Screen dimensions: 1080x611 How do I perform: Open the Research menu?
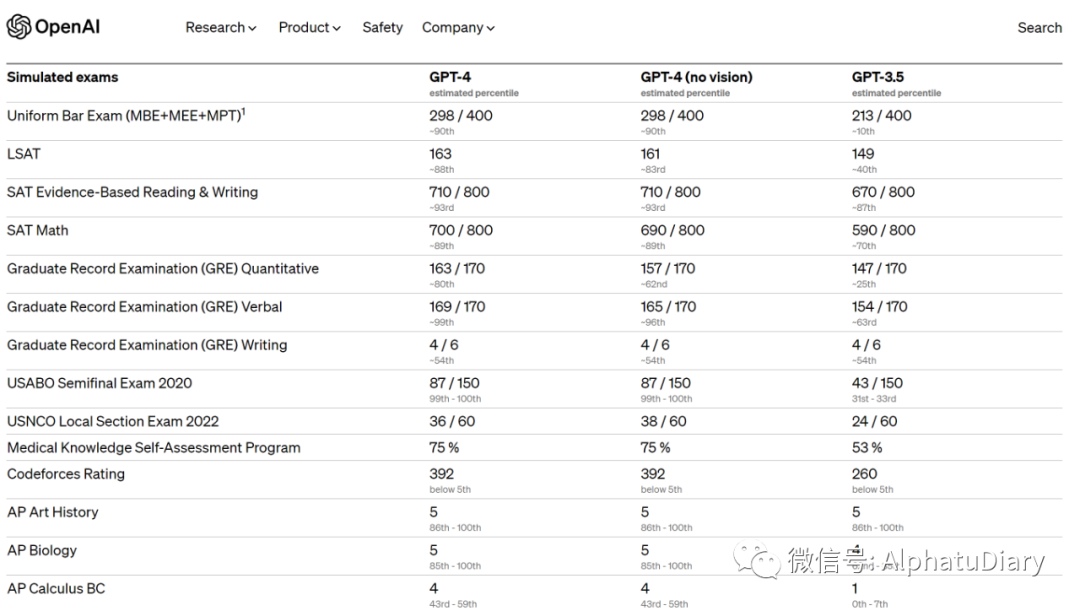[x=220, y=28]
